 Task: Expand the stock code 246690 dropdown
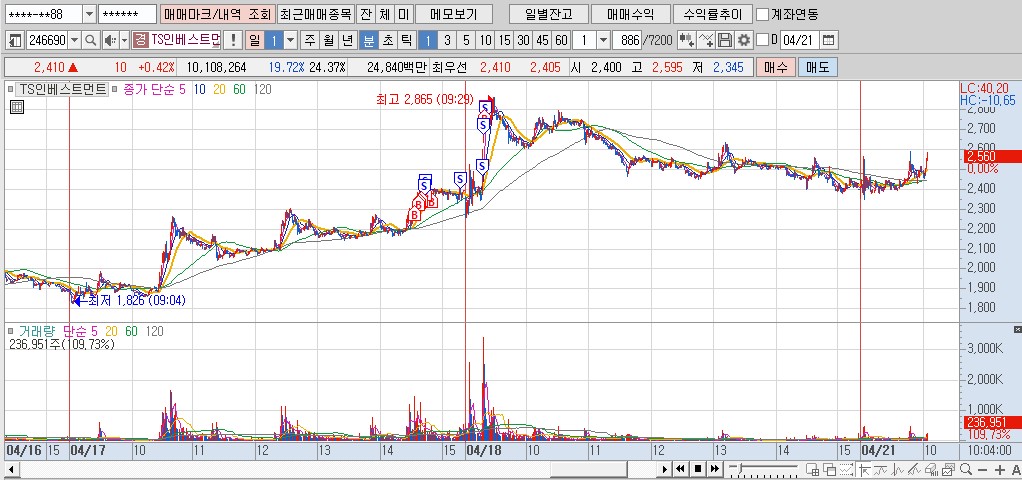click(x=74, y=40)
